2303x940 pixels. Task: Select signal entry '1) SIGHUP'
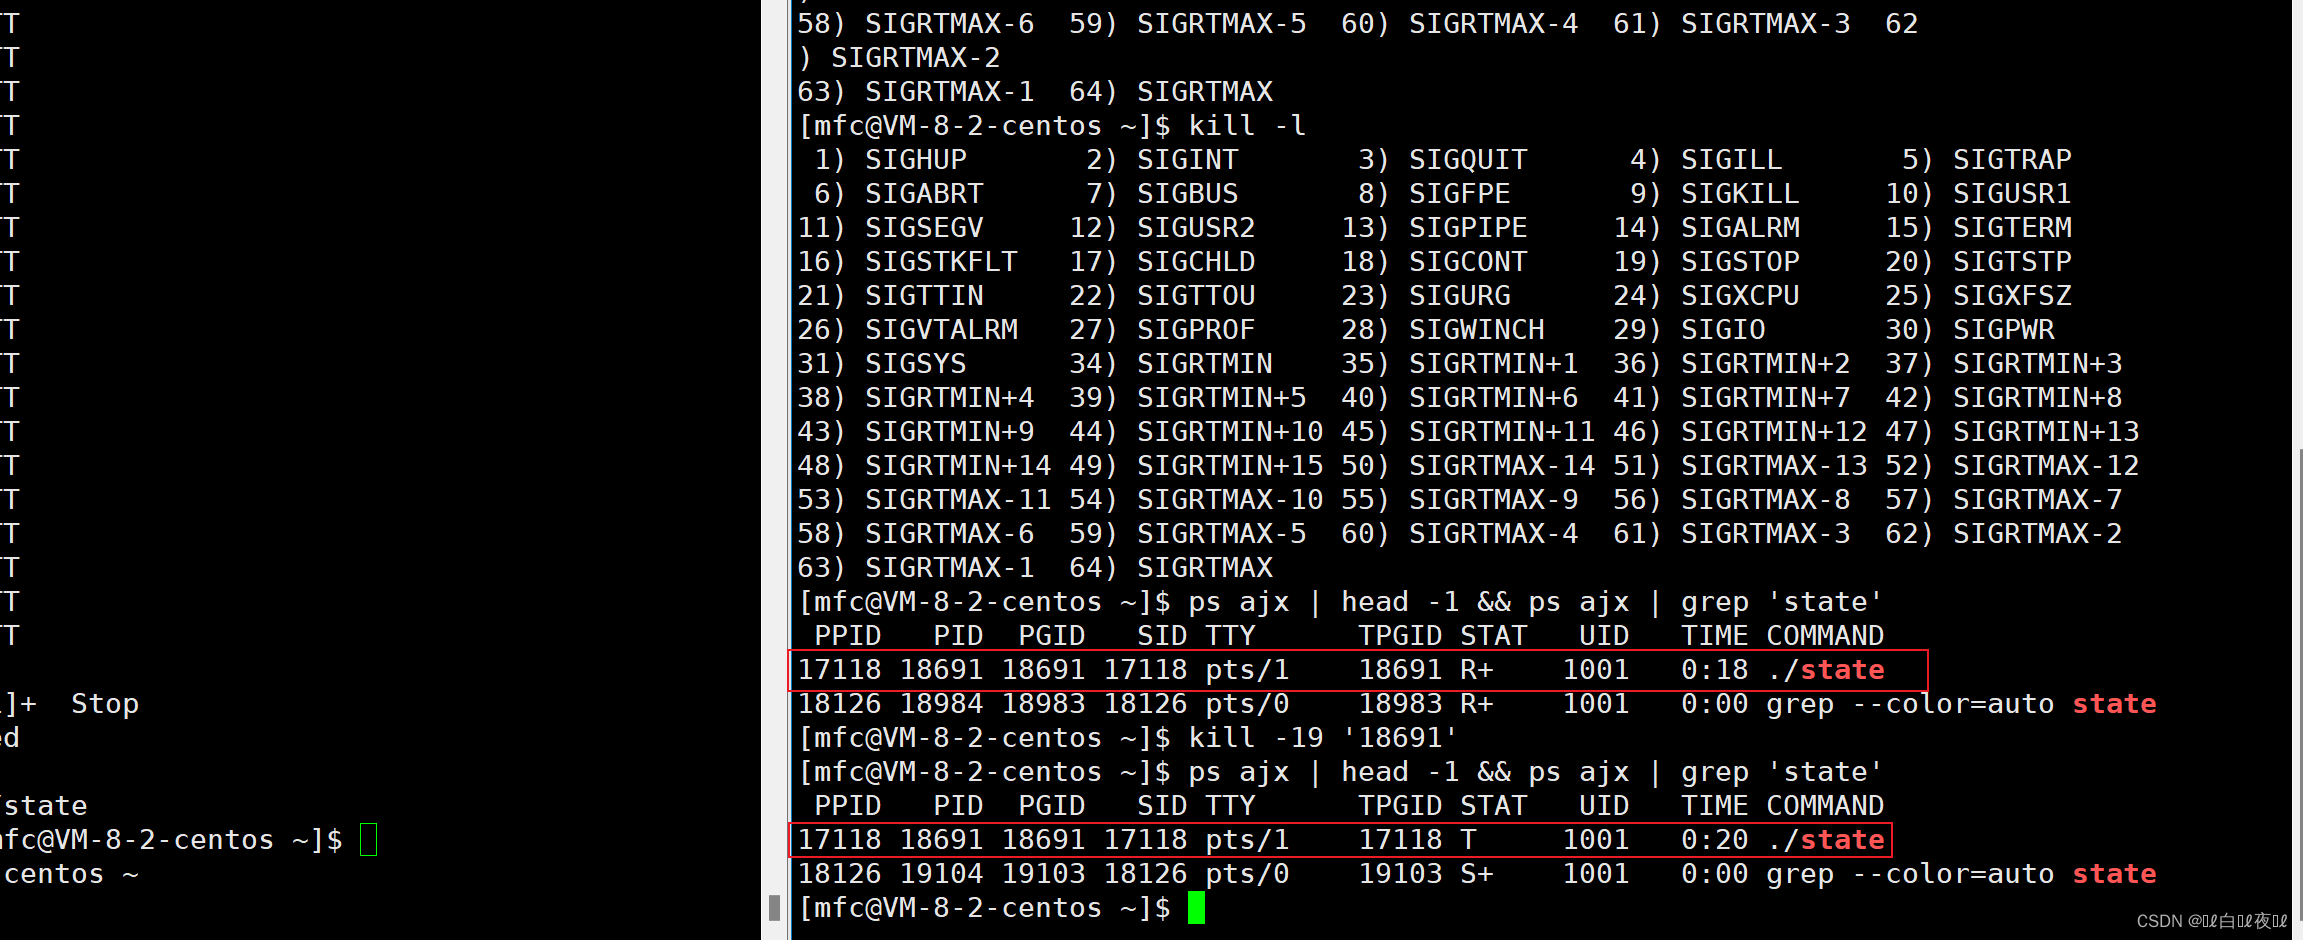[891, 160]
